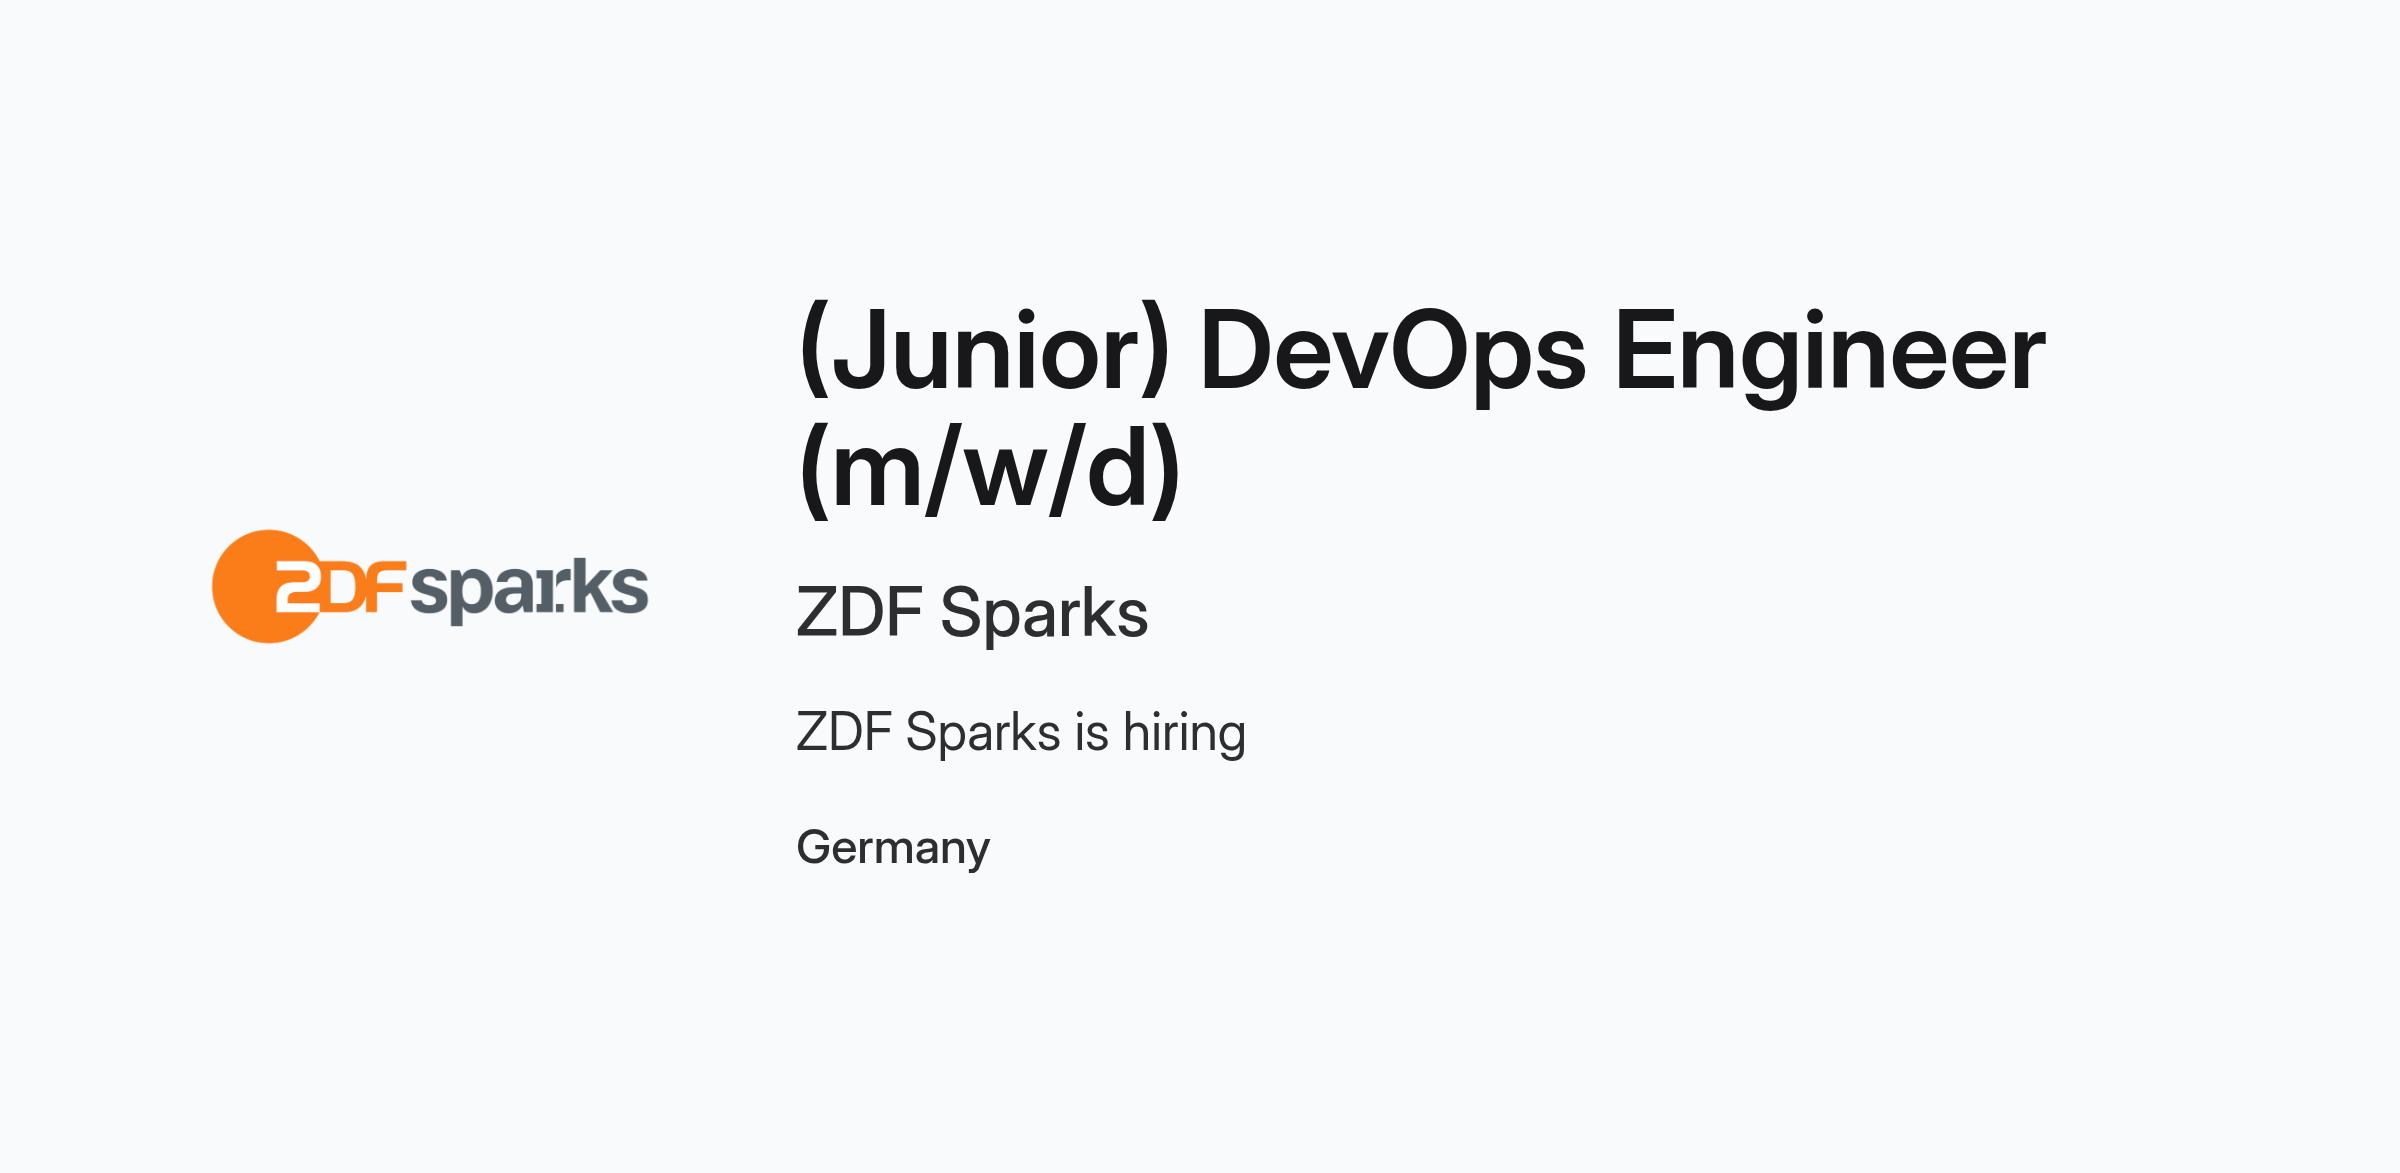Click 'ZDF' at start of hiring tagline
2400x1173 pixels.
844,732
